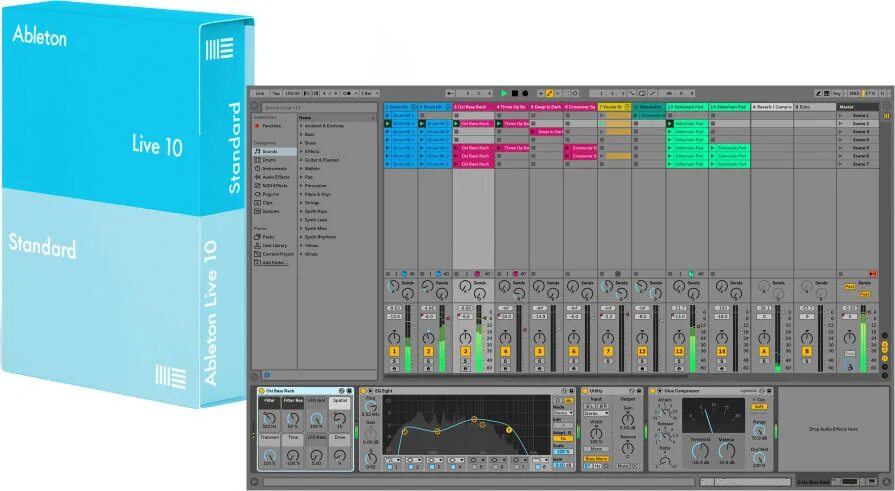Viewport: 895px width, 491px height.
Task: Select the A Reverb return track header
Action: click(x=772, y=107)
